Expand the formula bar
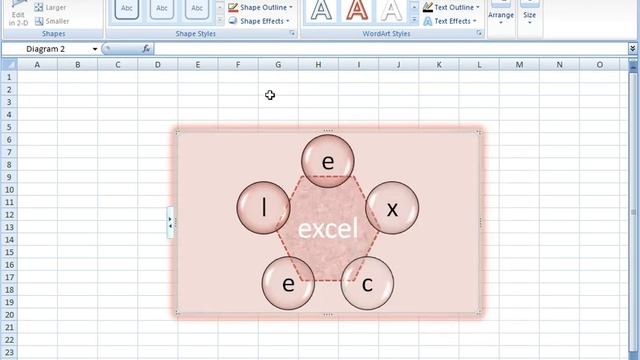The height and width of the screenshot is (360, 640). click(x=633, y=49)
